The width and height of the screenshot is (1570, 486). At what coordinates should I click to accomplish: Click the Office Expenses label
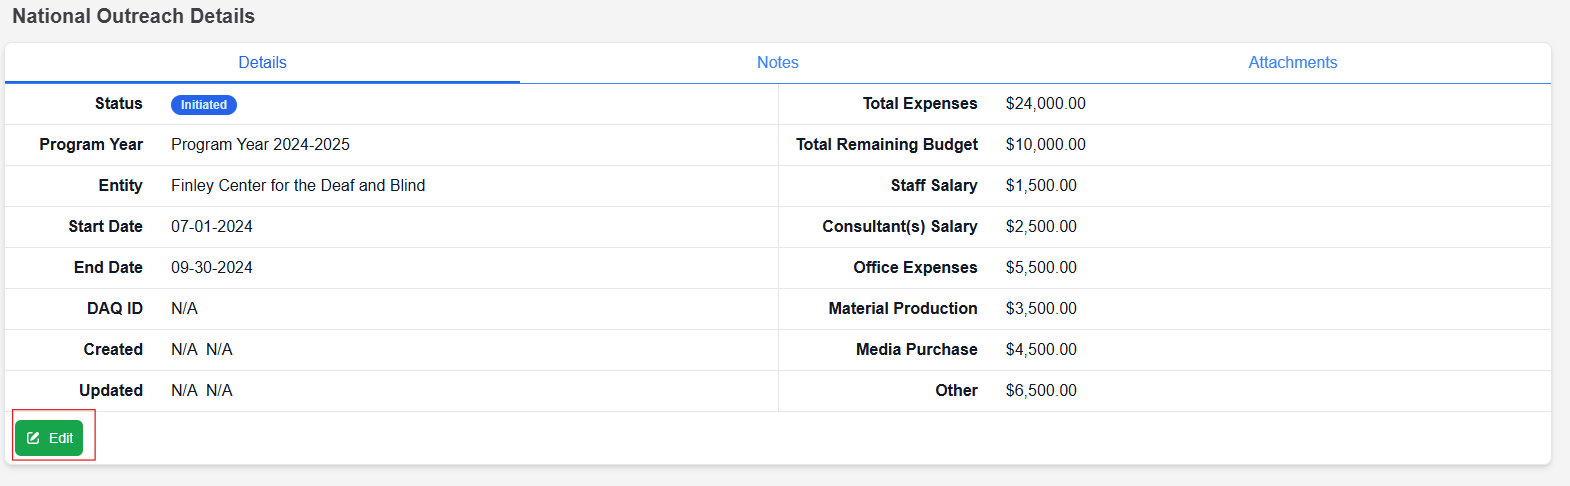[x=915, y=267]
